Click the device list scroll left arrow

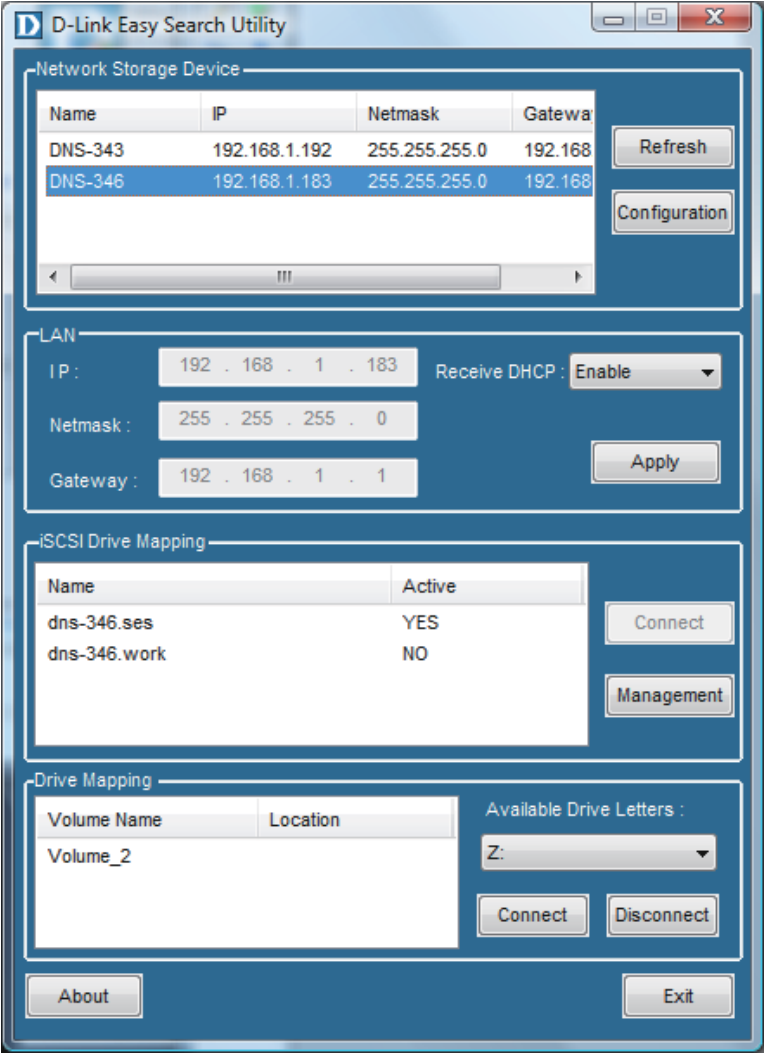pyautogui.click(x=53, y=276)
